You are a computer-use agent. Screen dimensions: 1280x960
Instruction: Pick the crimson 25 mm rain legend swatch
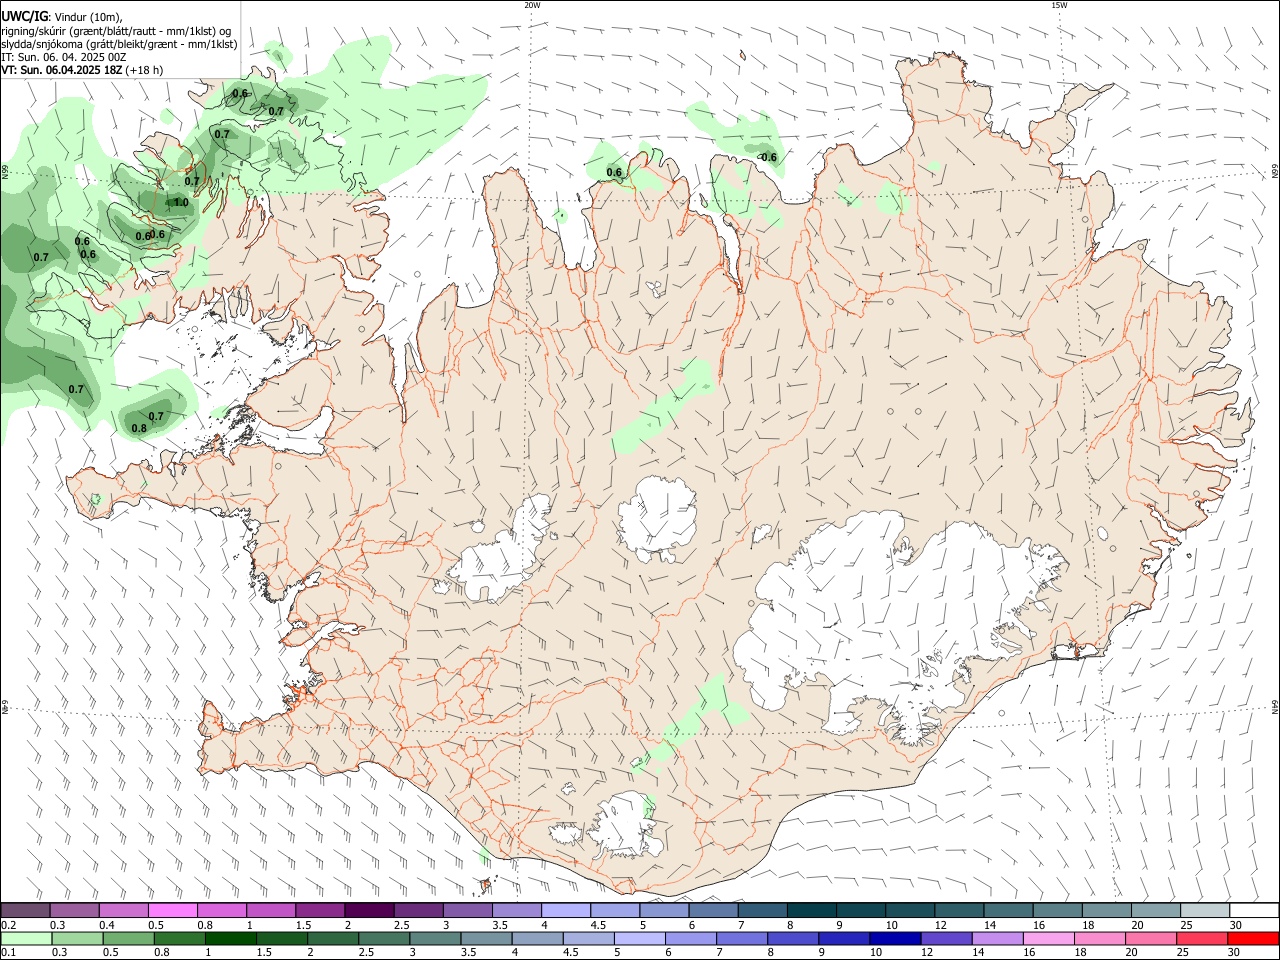1204,939
